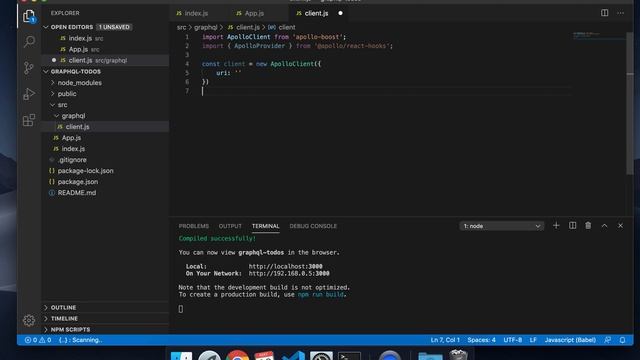
Task: Click the editor minimap
Action: tap(598, 36)
